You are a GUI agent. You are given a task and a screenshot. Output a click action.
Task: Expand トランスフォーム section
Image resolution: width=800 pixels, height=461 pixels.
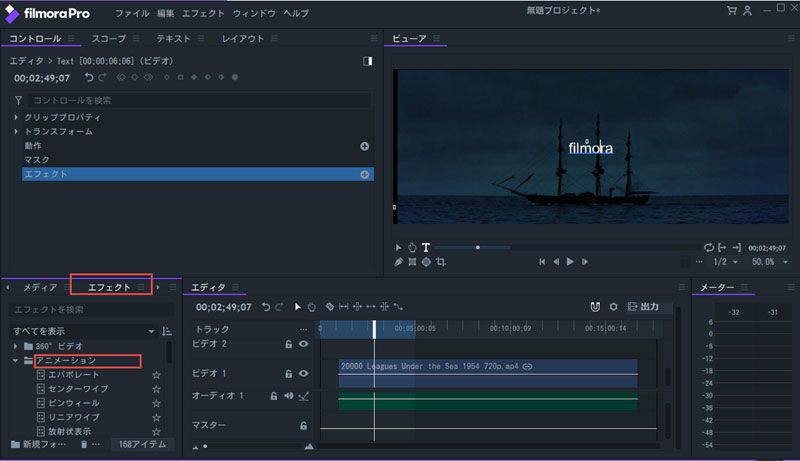(16, 132)
